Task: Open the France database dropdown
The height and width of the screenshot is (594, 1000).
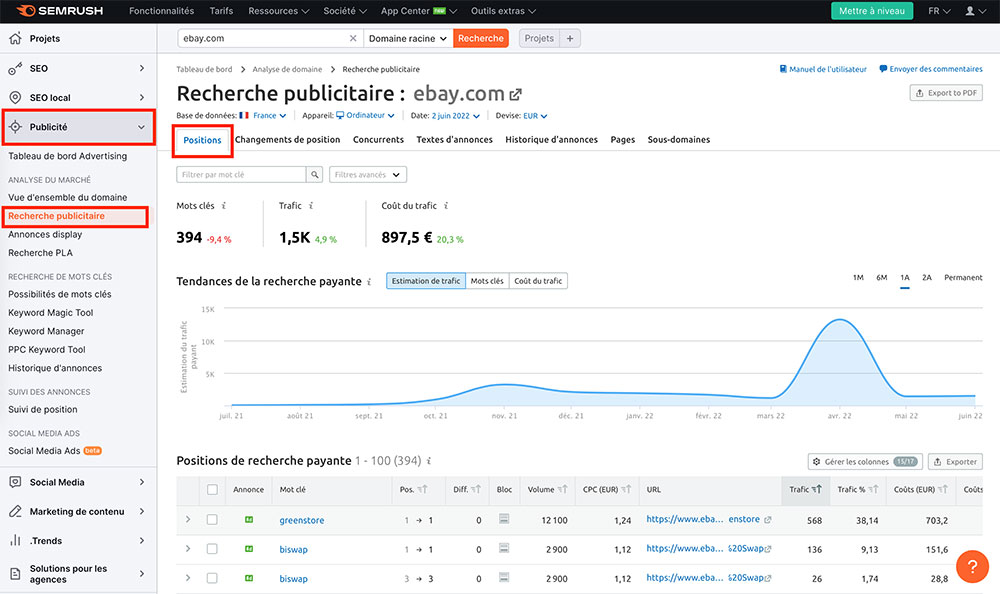Action: coord(269,115)
